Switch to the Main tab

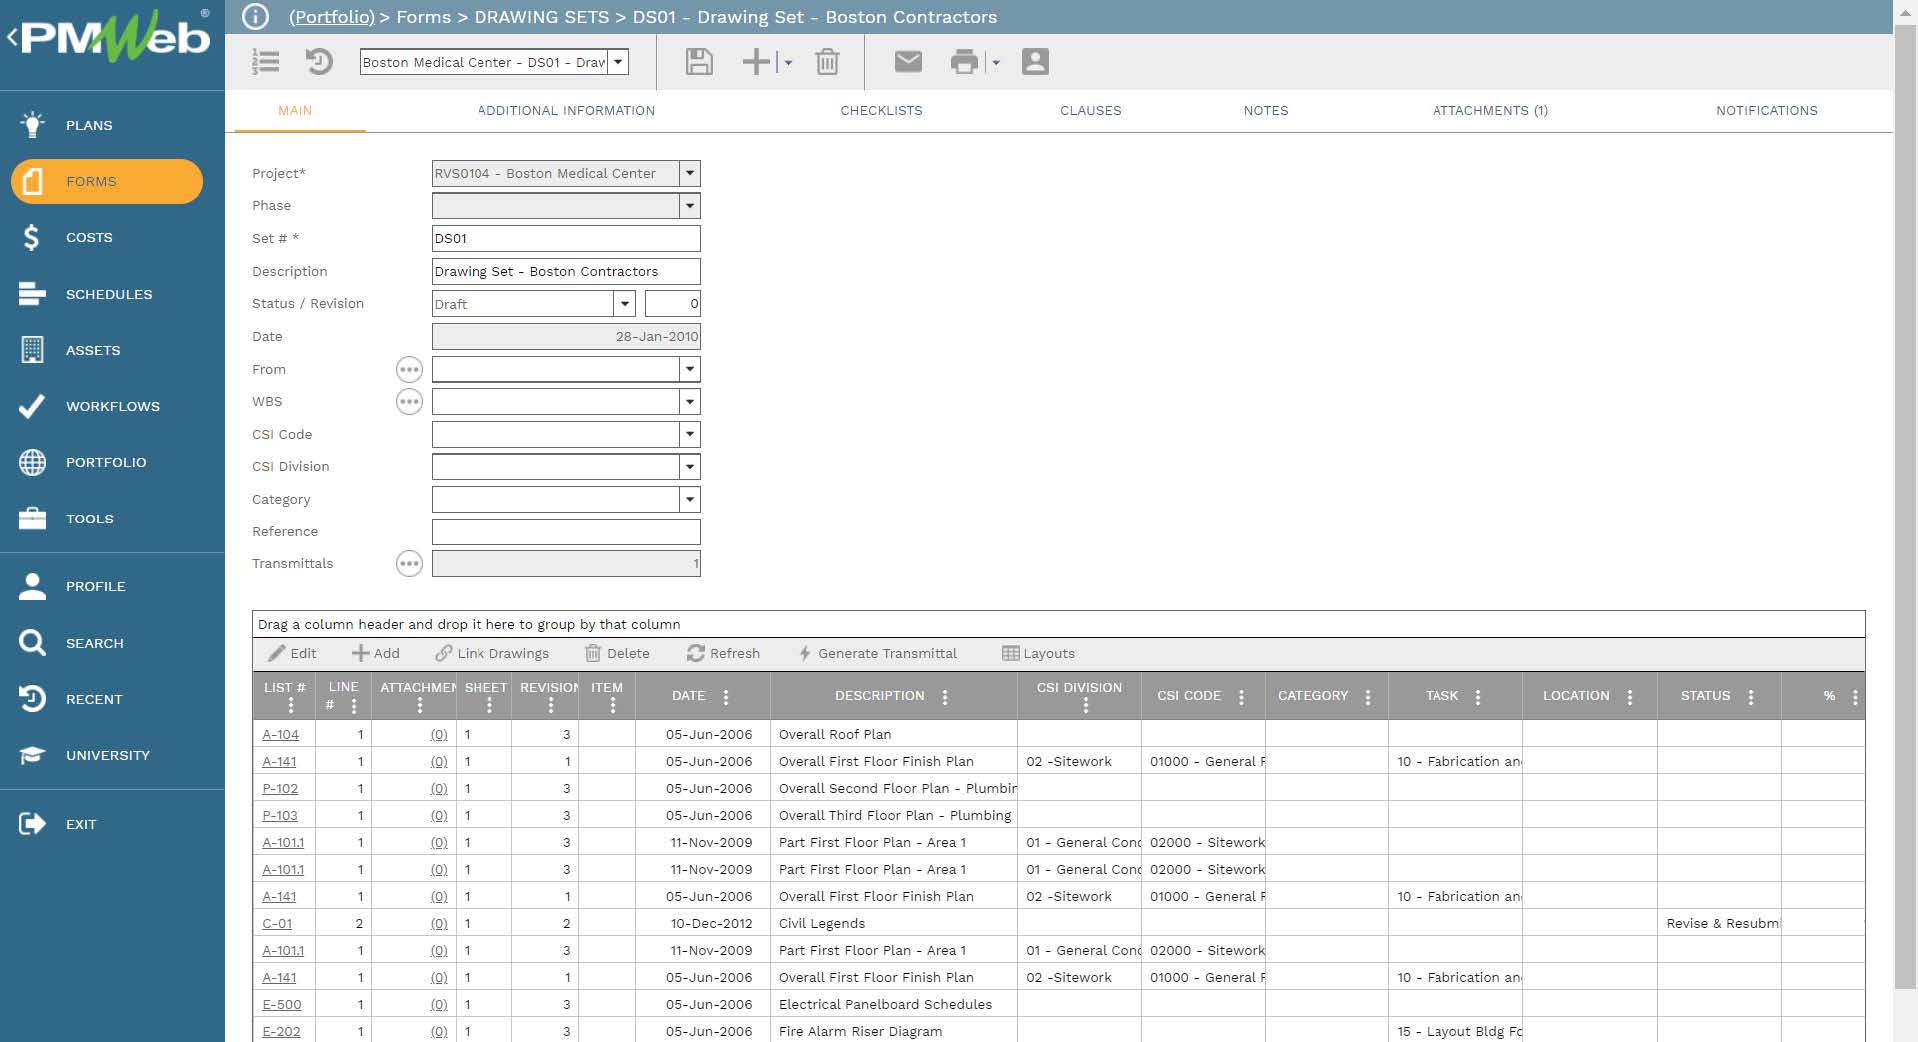[295, 110]
